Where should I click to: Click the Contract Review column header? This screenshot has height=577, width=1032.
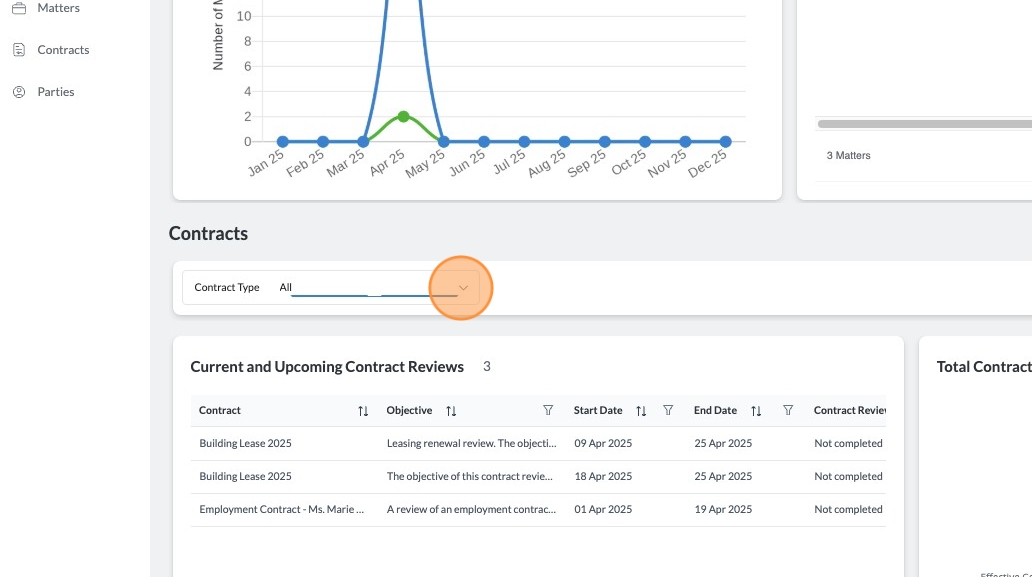850,410
